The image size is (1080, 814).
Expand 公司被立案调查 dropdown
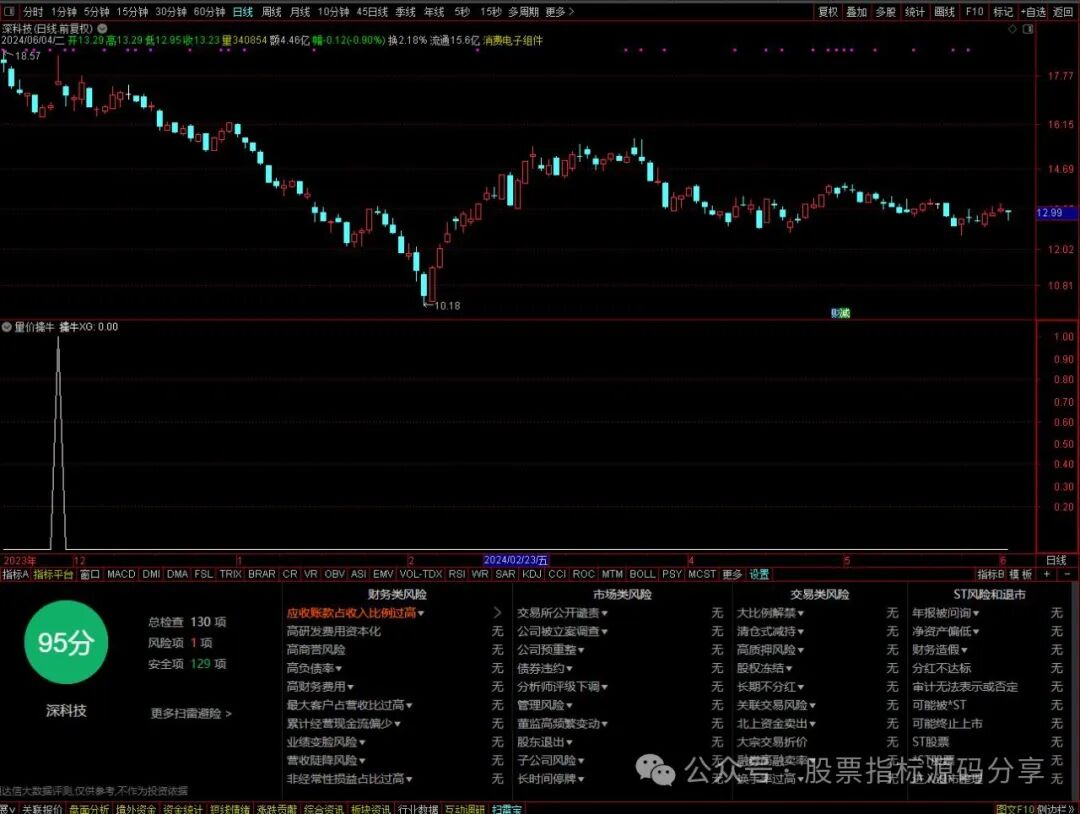(605, 631)
